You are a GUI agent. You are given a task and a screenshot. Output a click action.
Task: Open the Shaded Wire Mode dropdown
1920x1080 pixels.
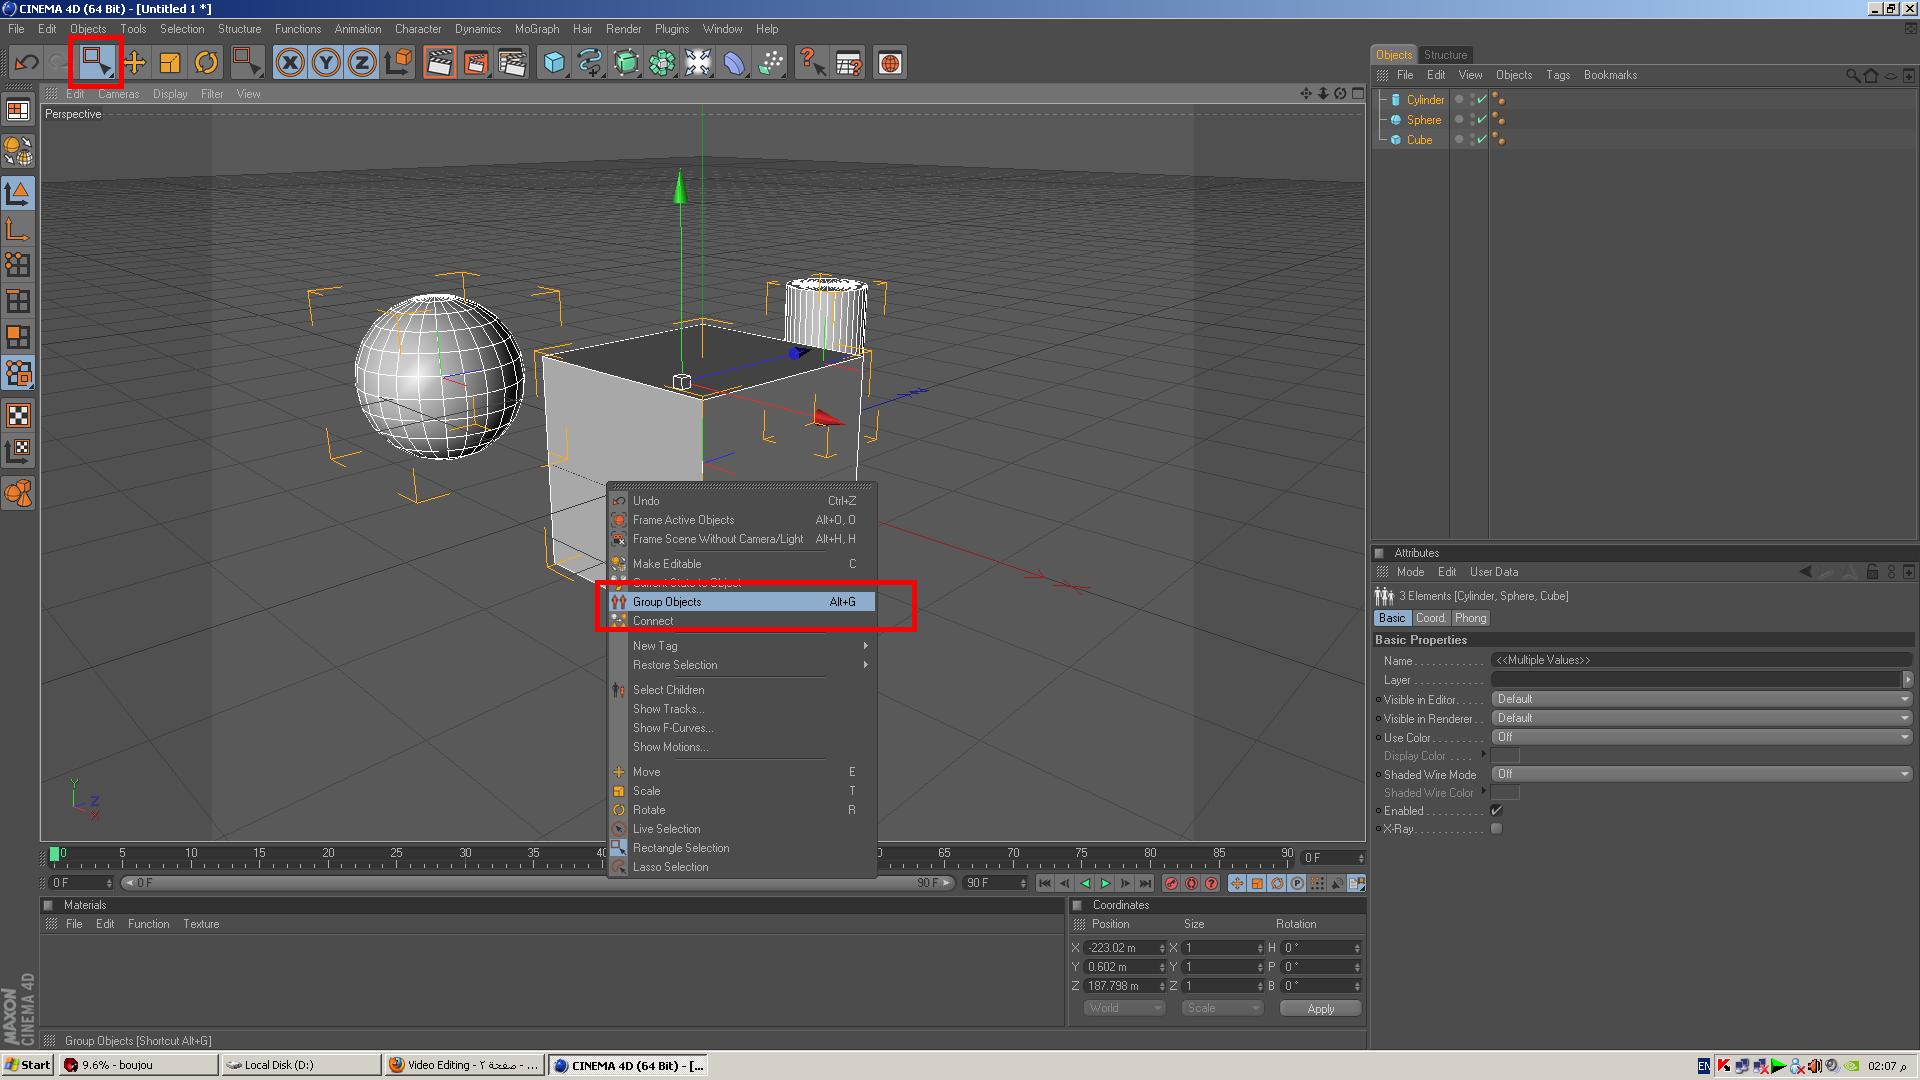click(x=1701, y=774)
